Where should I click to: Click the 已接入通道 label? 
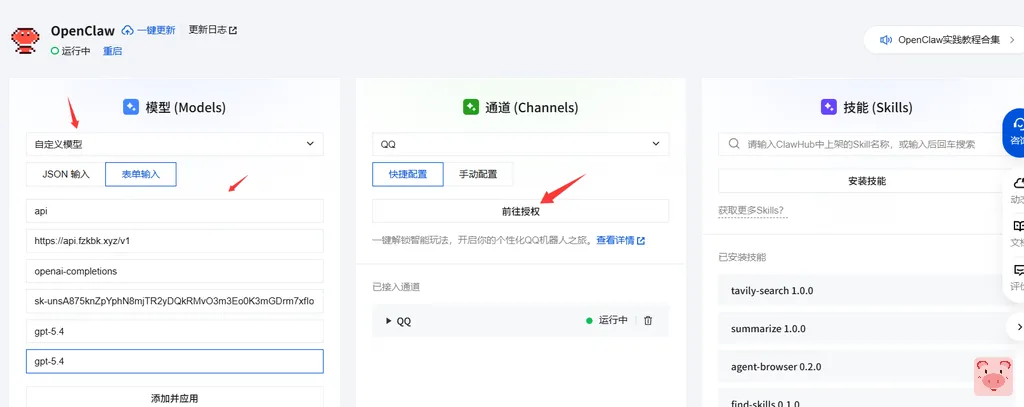click(x=396, y=287)
